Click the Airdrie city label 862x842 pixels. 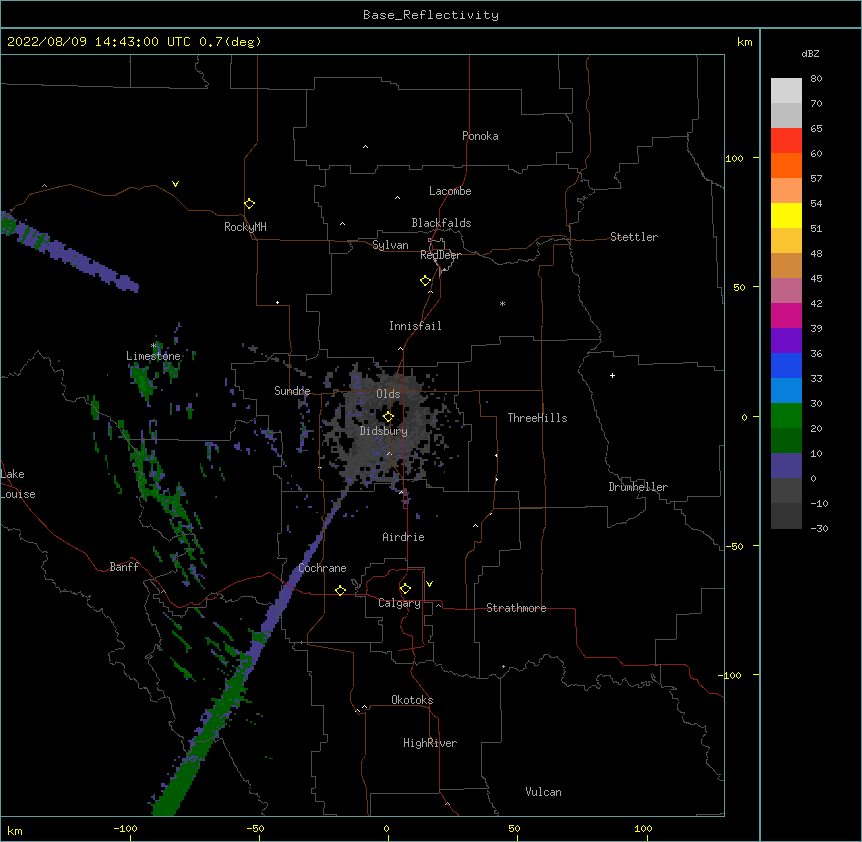click(x=404, y=537)
